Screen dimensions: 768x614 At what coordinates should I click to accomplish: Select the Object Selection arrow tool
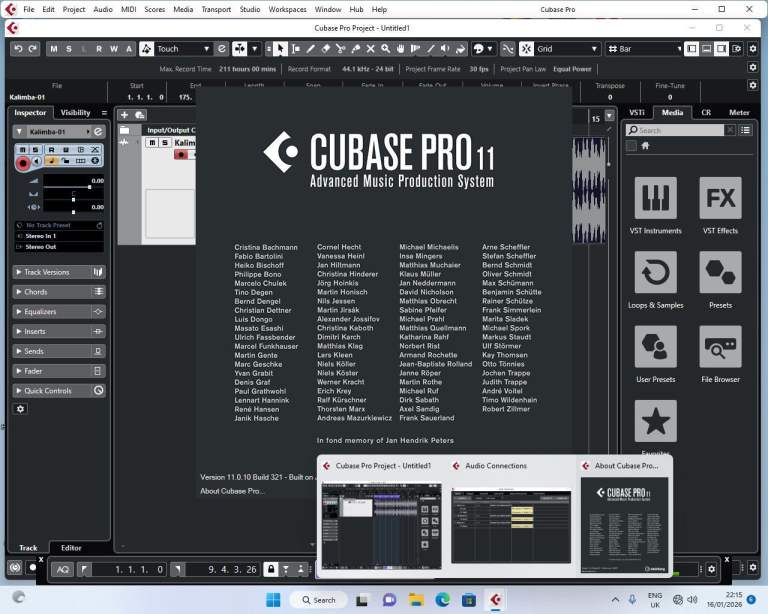click(x=281, y=49)
